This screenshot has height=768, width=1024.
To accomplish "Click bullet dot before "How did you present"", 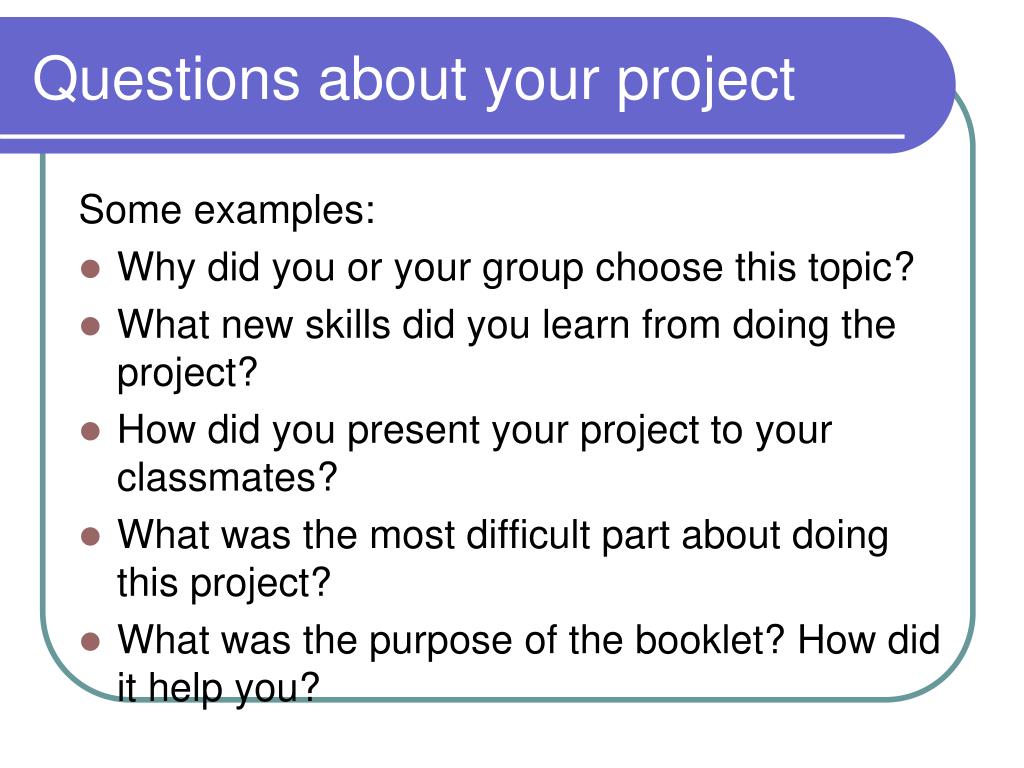I will (90, 431).
